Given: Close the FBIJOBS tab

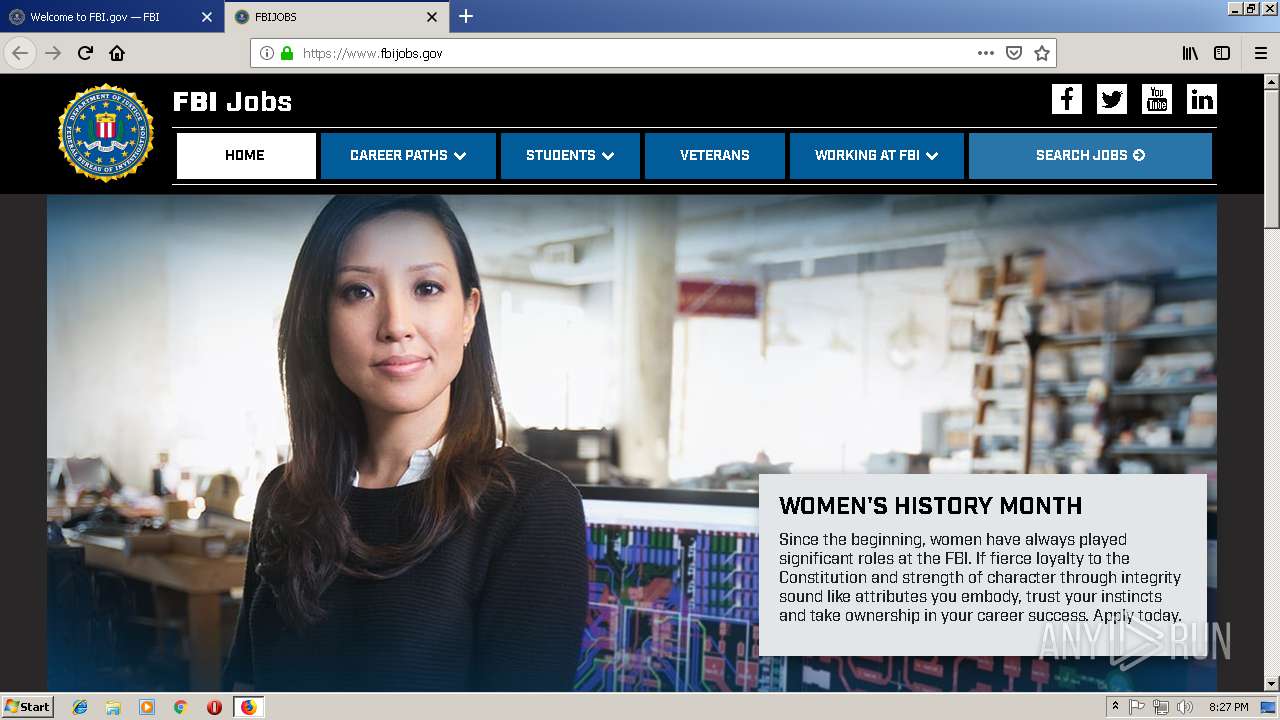Looking at the screenshot, I should click(x=432, y=17).
